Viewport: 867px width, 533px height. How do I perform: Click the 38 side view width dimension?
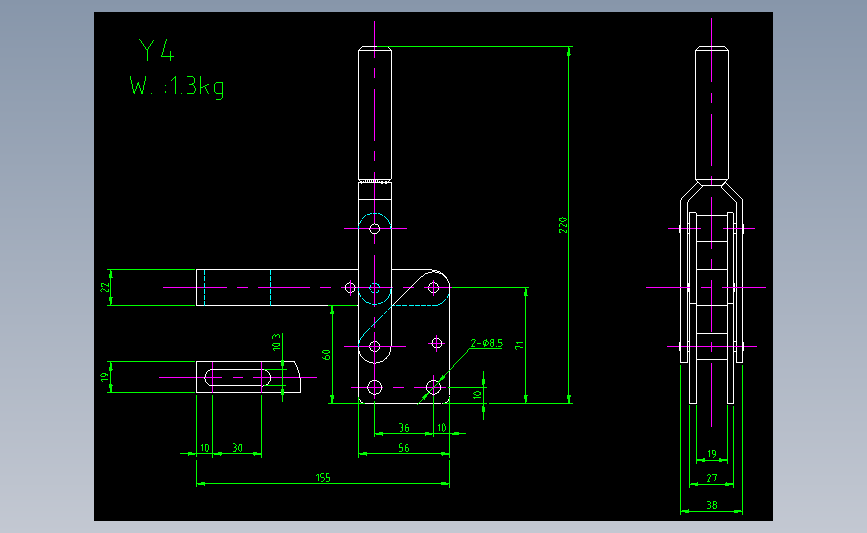(x=712, y=505)
